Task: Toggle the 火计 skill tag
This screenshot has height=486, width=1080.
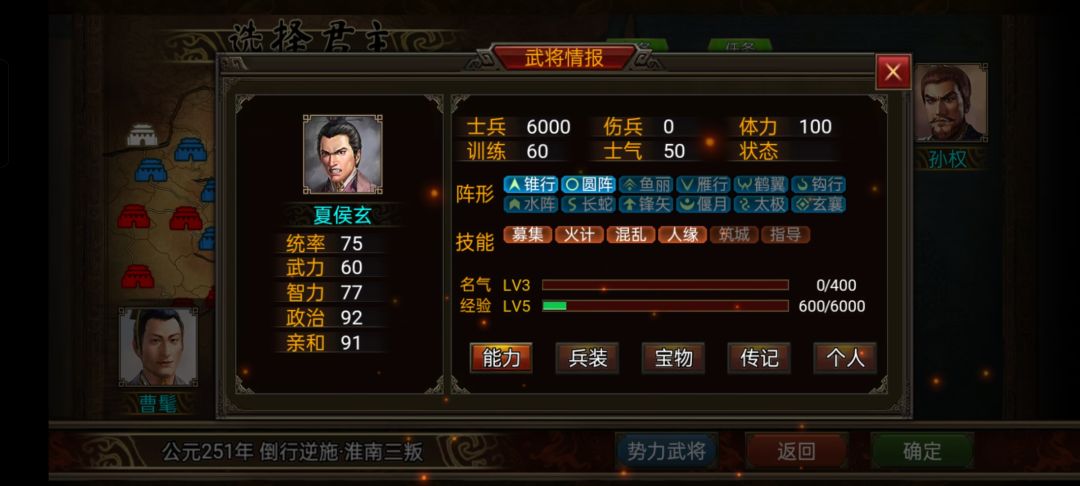Action: [x=579, y=235]
